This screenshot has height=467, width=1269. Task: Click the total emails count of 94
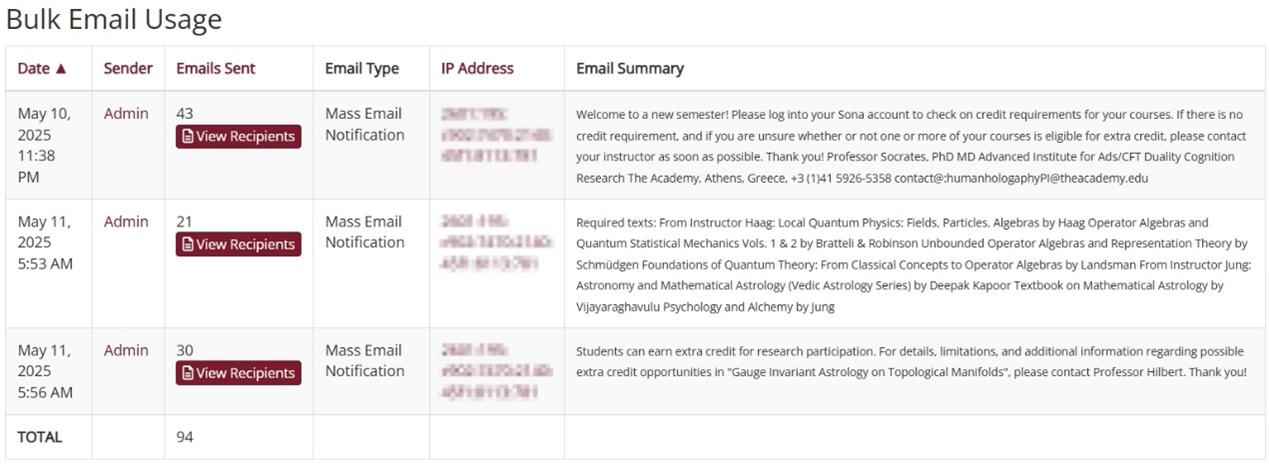[185, 437]
